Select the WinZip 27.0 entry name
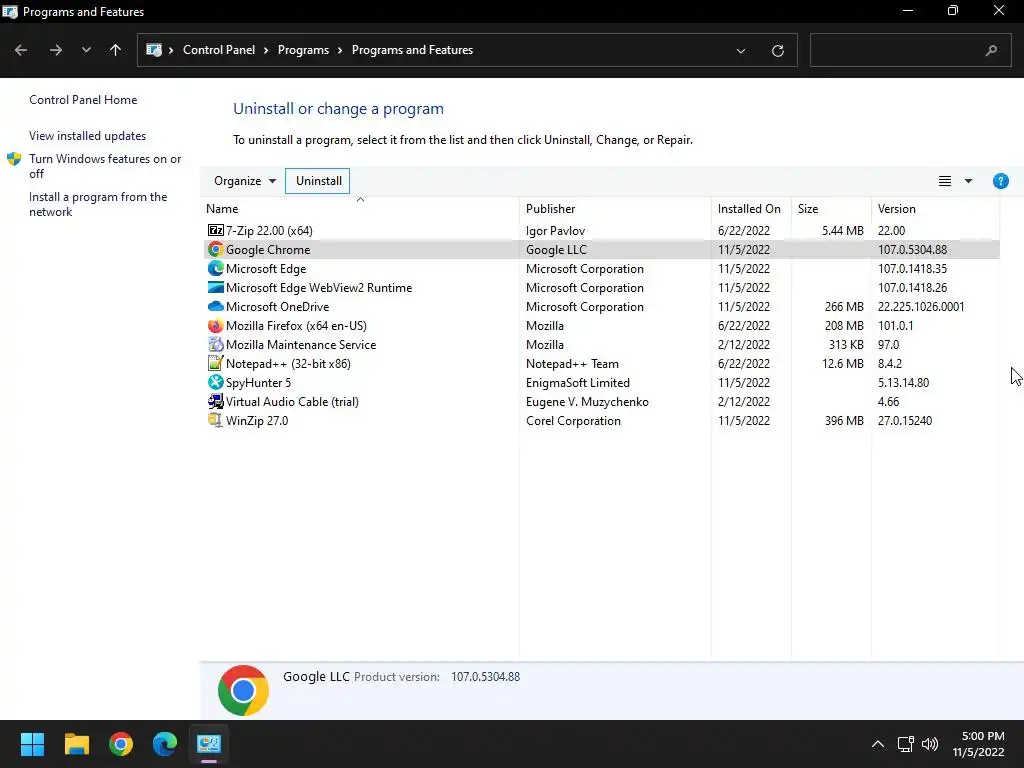 (x=257, y=421)
